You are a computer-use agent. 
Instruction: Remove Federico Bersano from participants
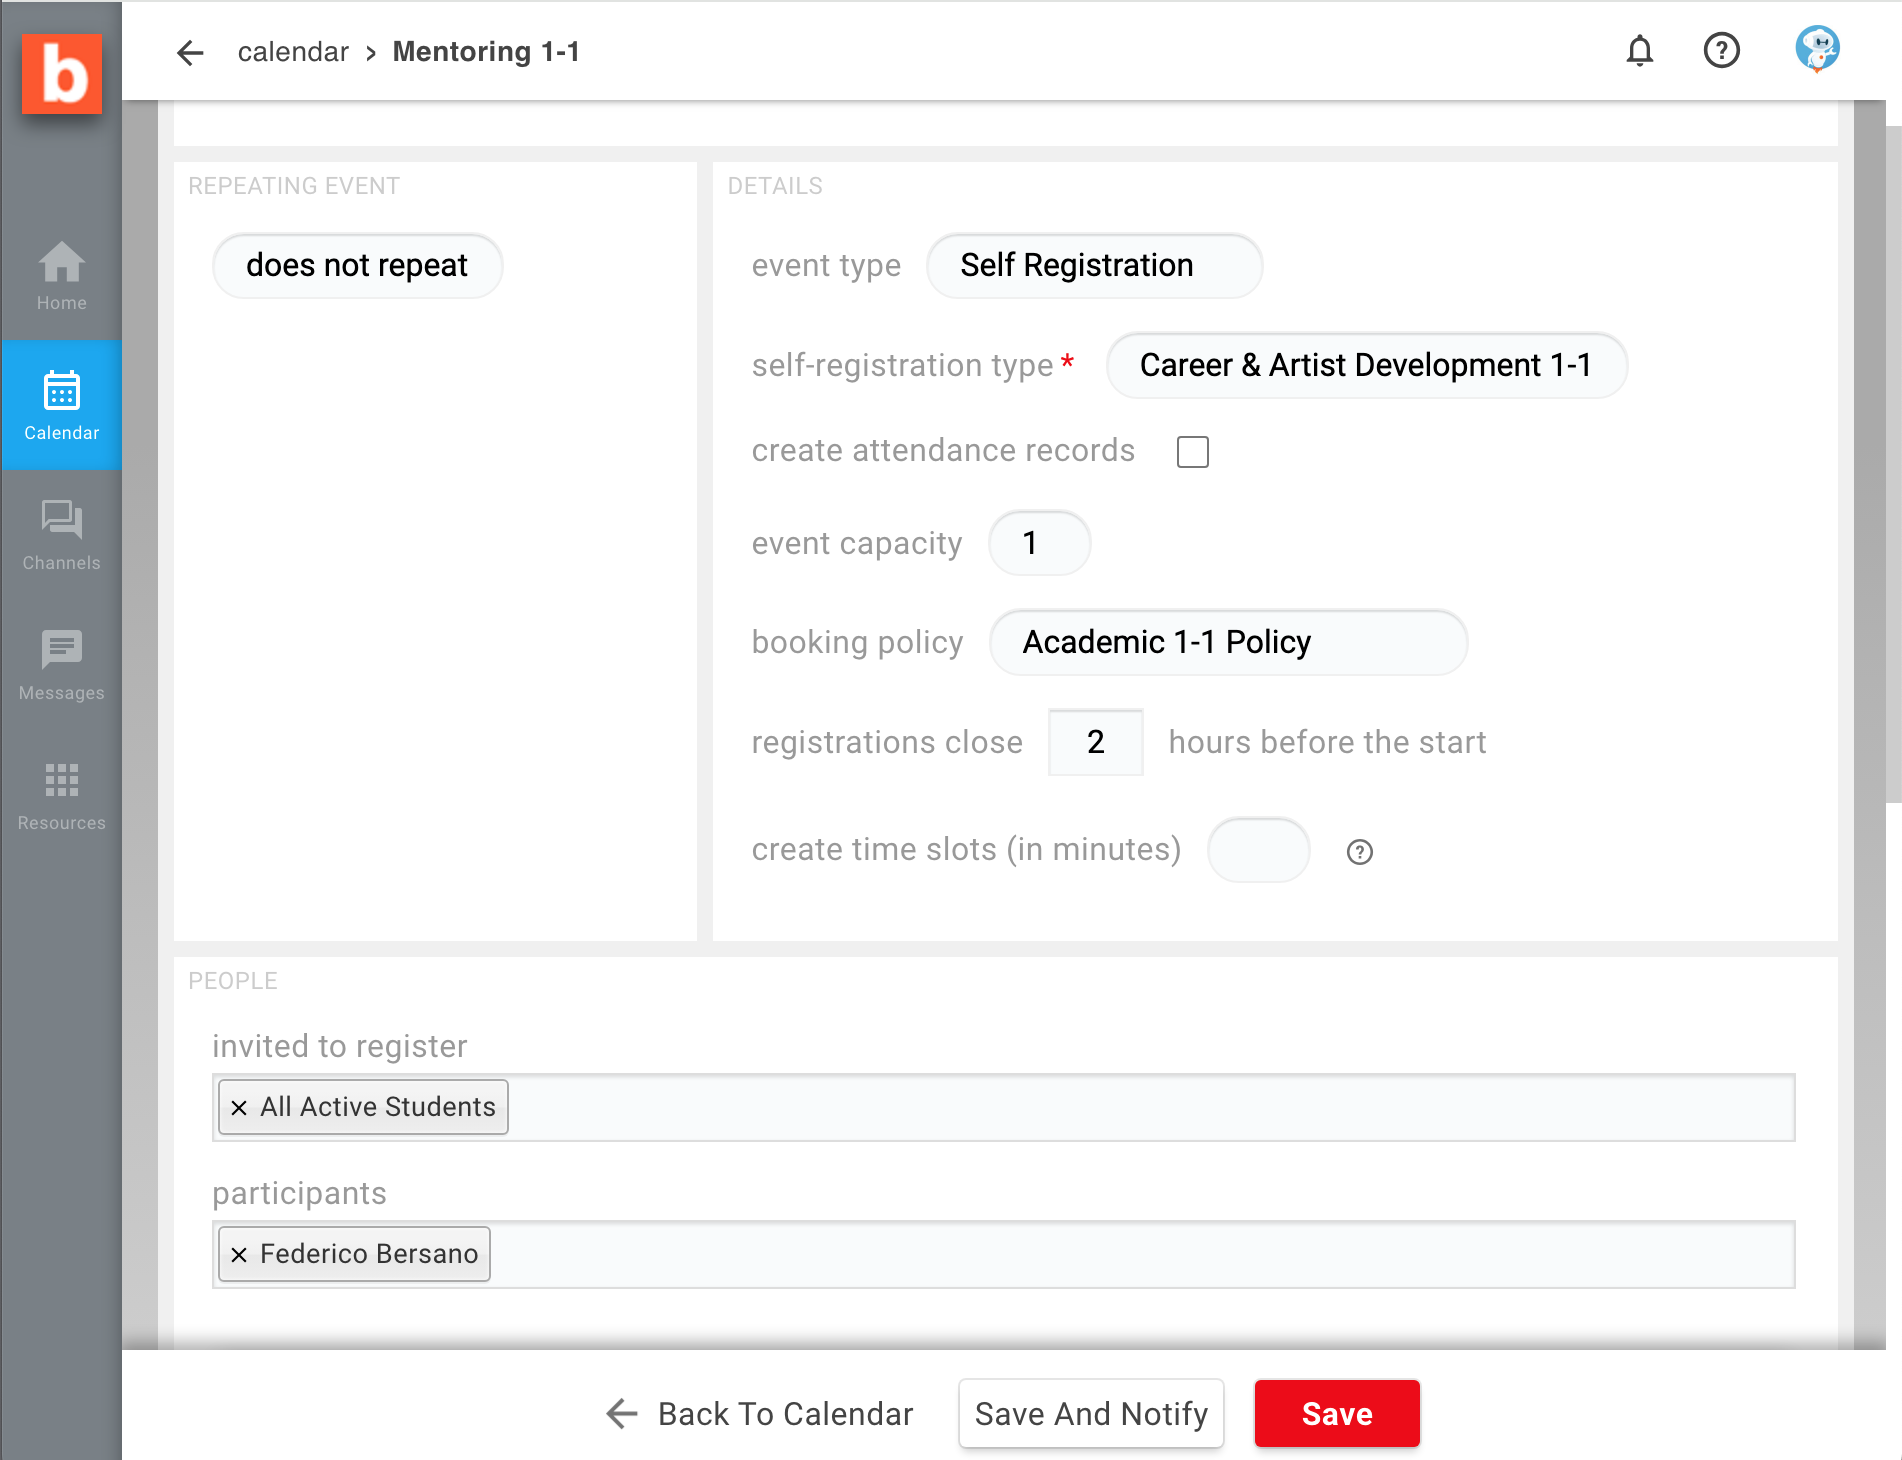click(x=239, y=1255)
